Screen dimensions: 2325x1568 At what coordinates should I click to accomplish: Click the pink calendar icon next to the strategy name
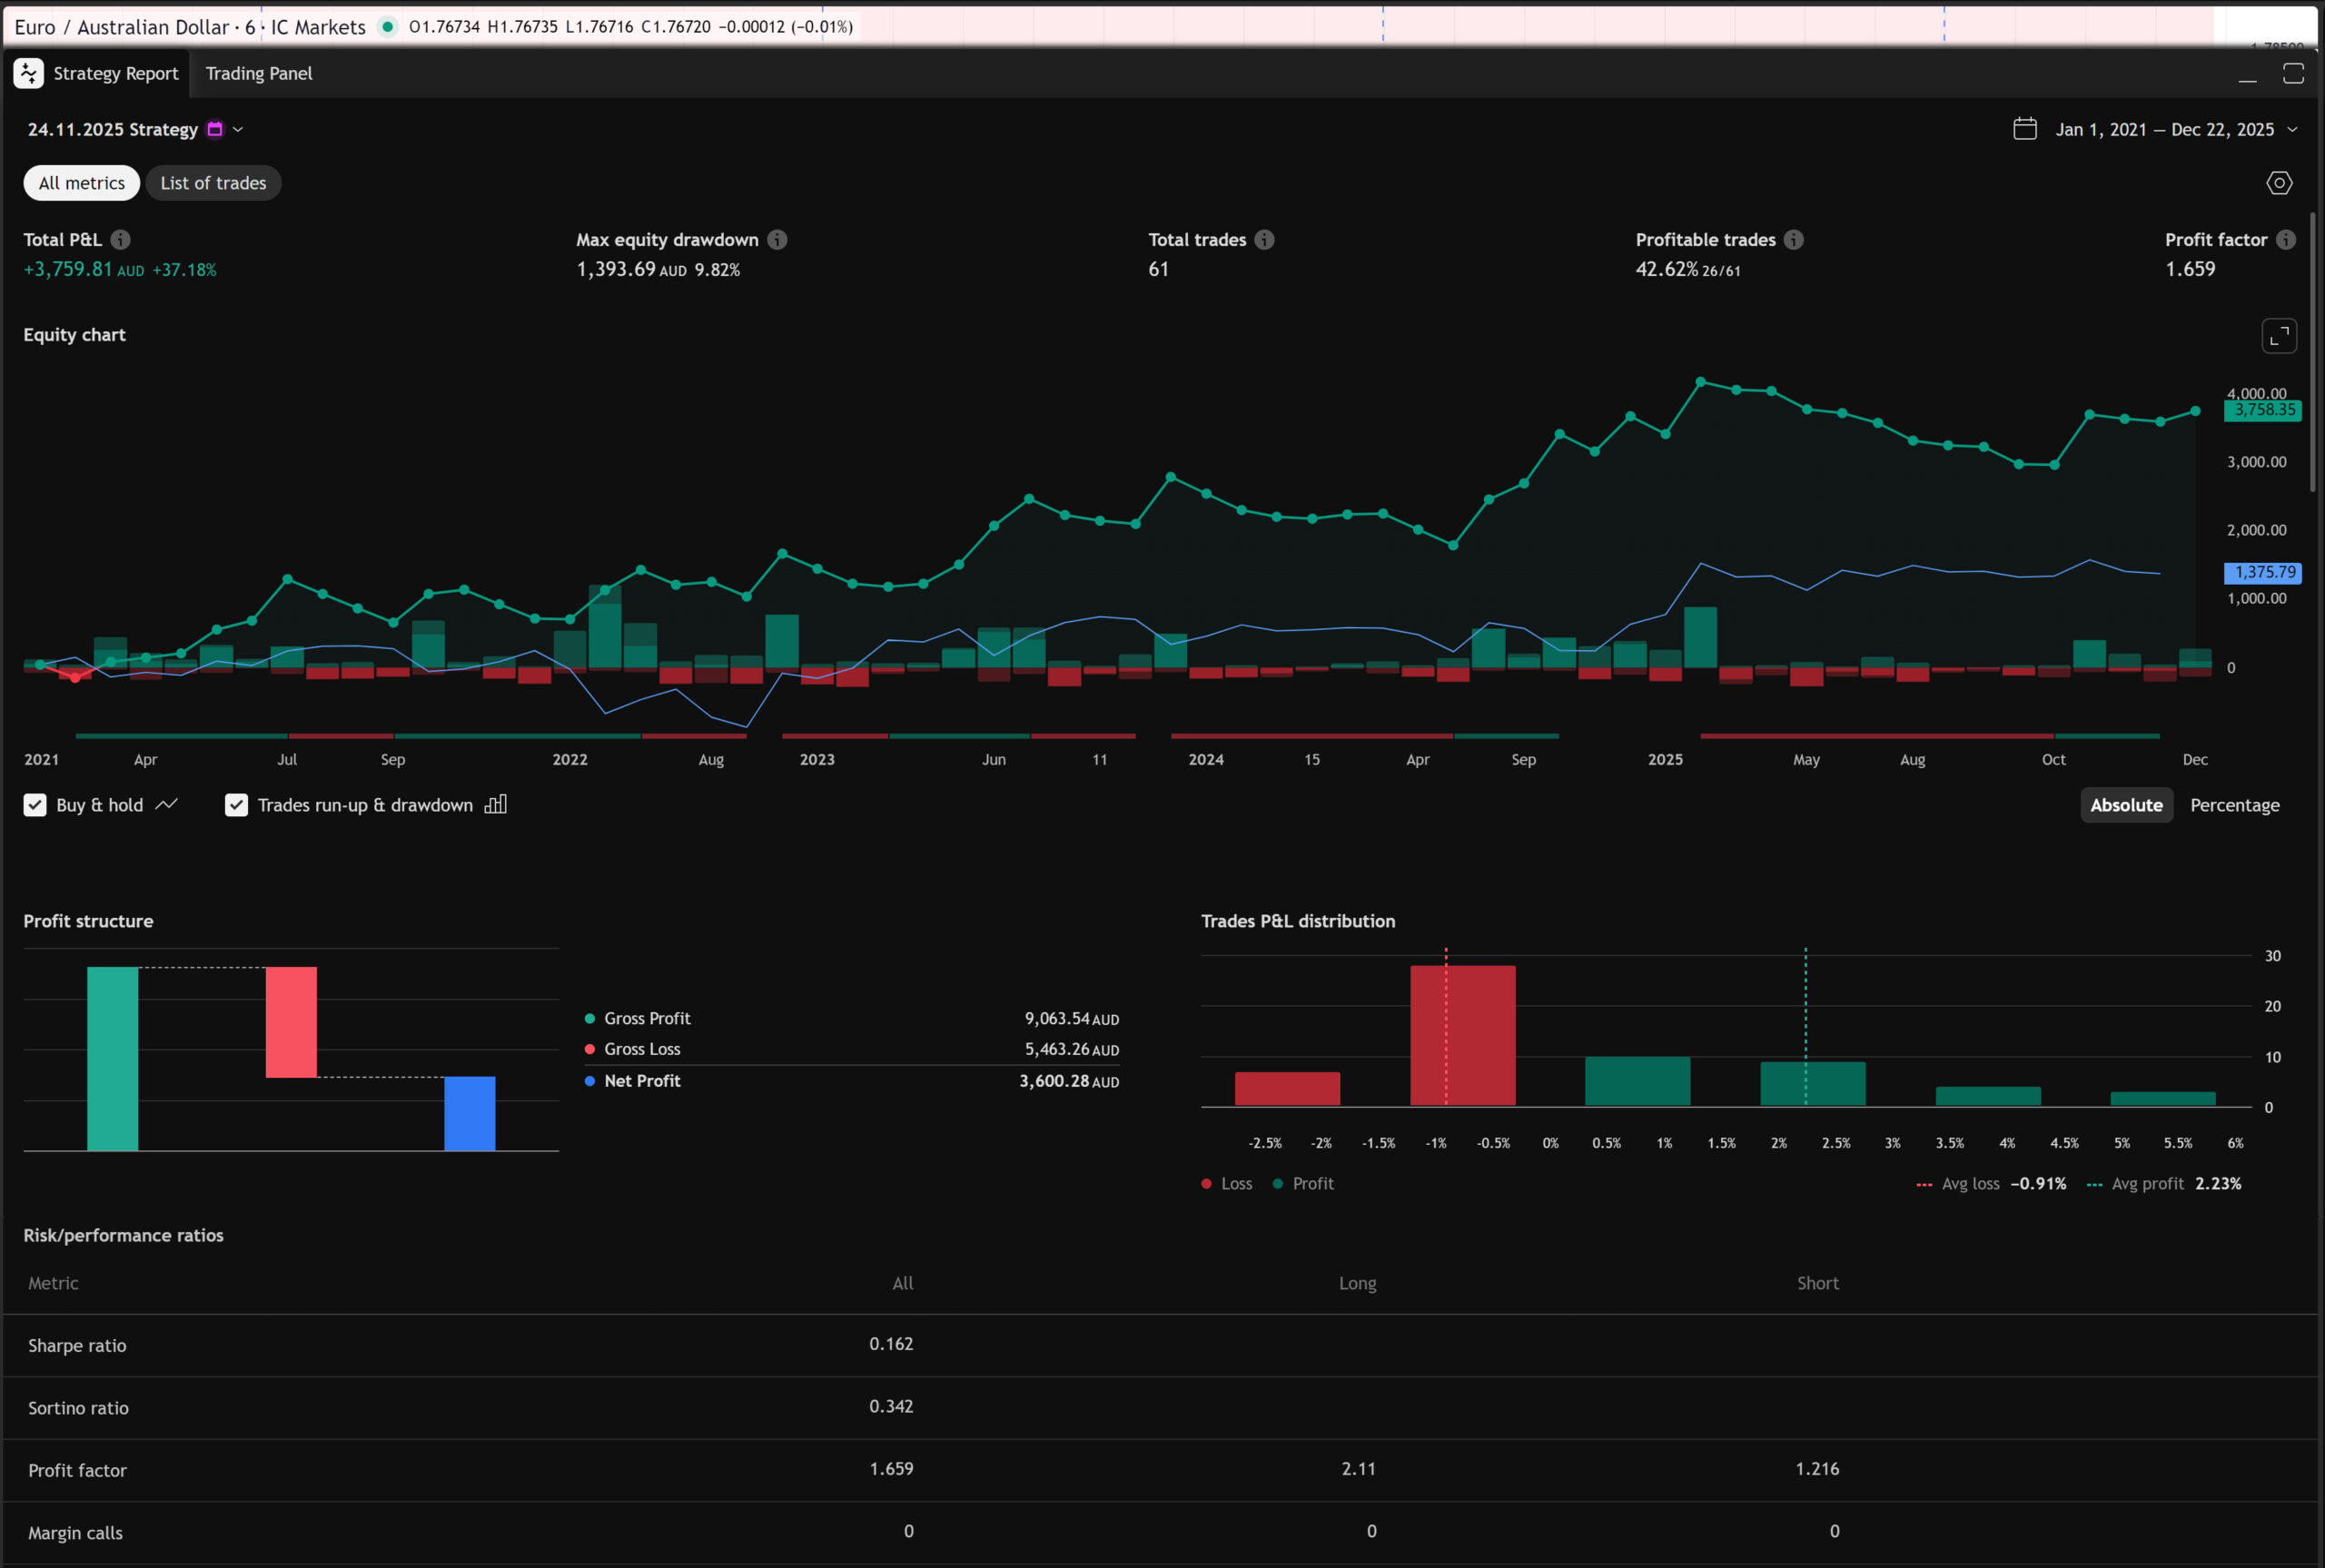coord(215,129)
